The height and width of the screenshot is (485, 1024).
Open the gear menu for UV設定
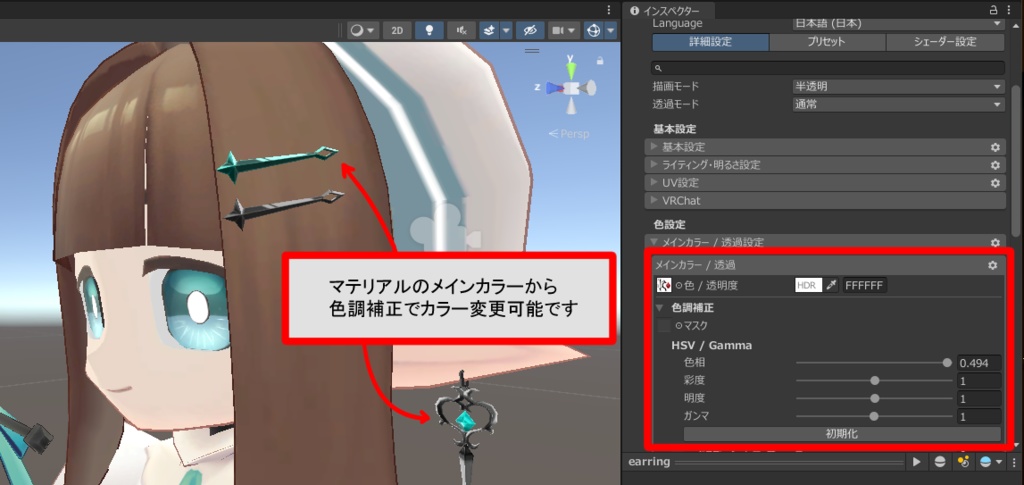tap(995, 183)
